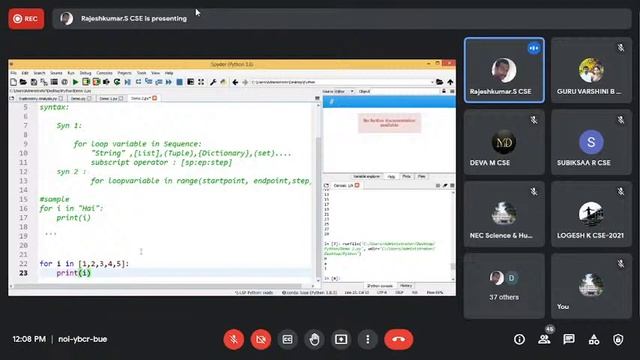
Task: Toggle the red muted microphone button
Action: pos(234,339)
